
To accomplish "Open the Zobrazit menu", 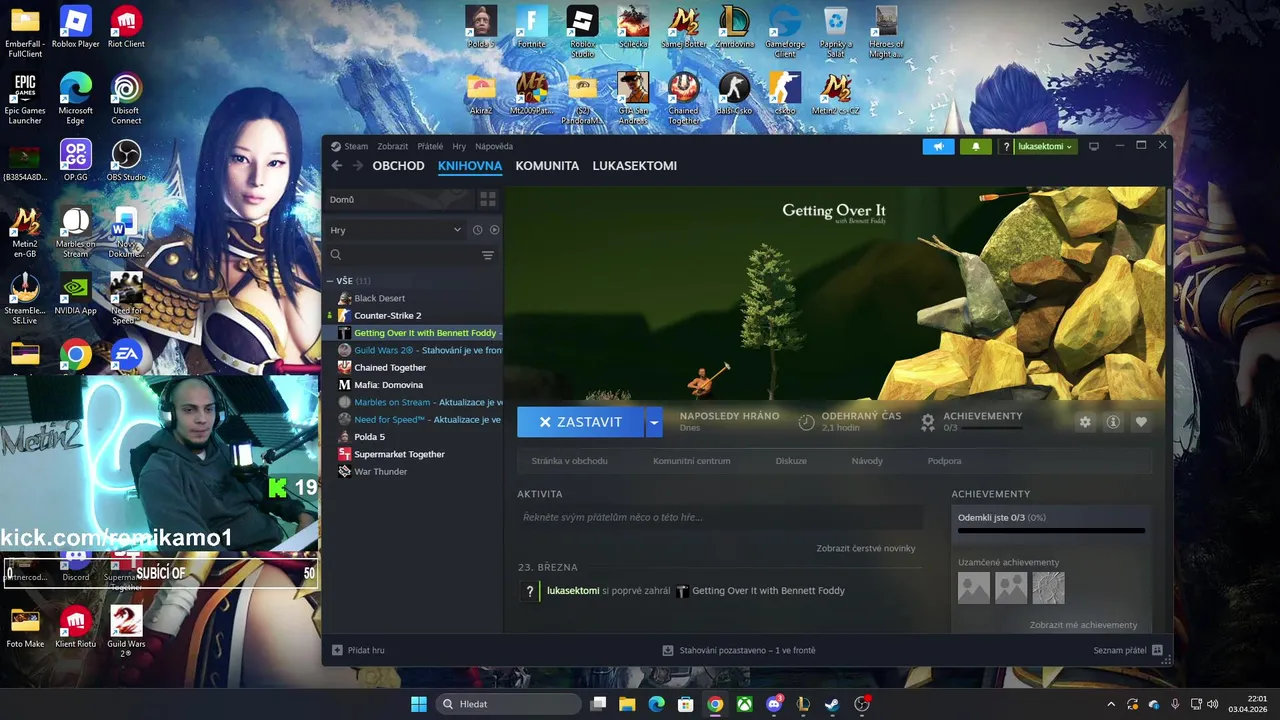I will pos(393,146).
